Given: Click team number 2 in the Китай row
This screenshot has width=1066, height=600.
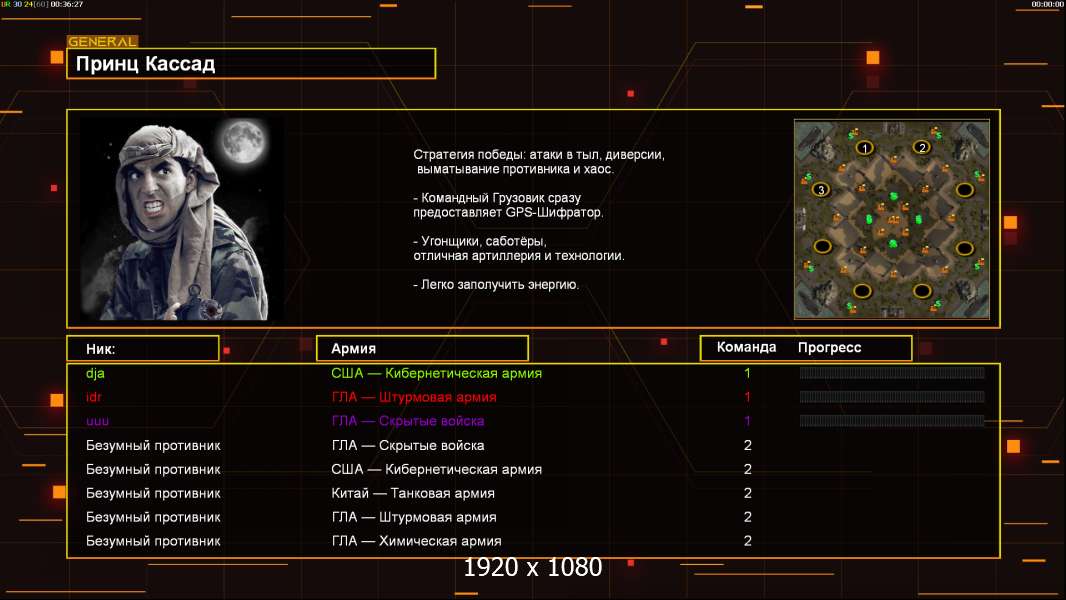Looking at the screenshot, I should click(x=747, y=493).
